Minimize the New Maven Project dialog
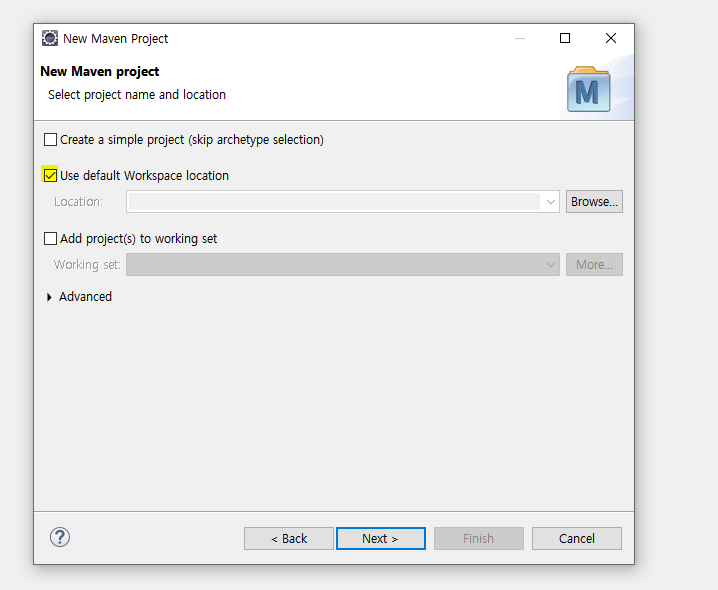 (x=520, y=38)
